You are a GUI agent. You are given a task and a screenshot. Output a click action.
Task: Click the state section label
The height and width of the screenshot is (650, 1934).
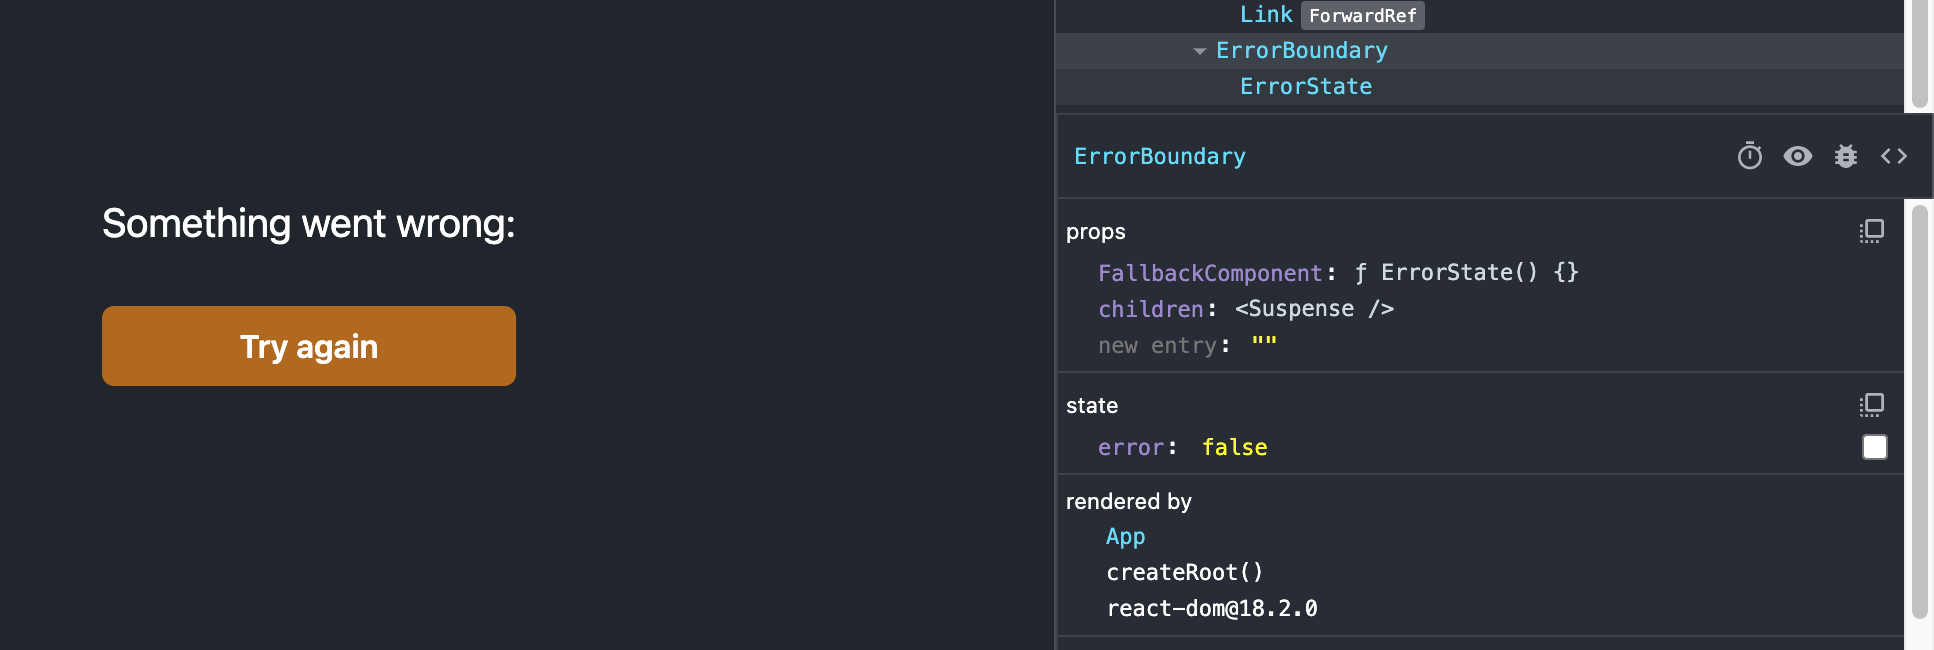click(1092, 406)
